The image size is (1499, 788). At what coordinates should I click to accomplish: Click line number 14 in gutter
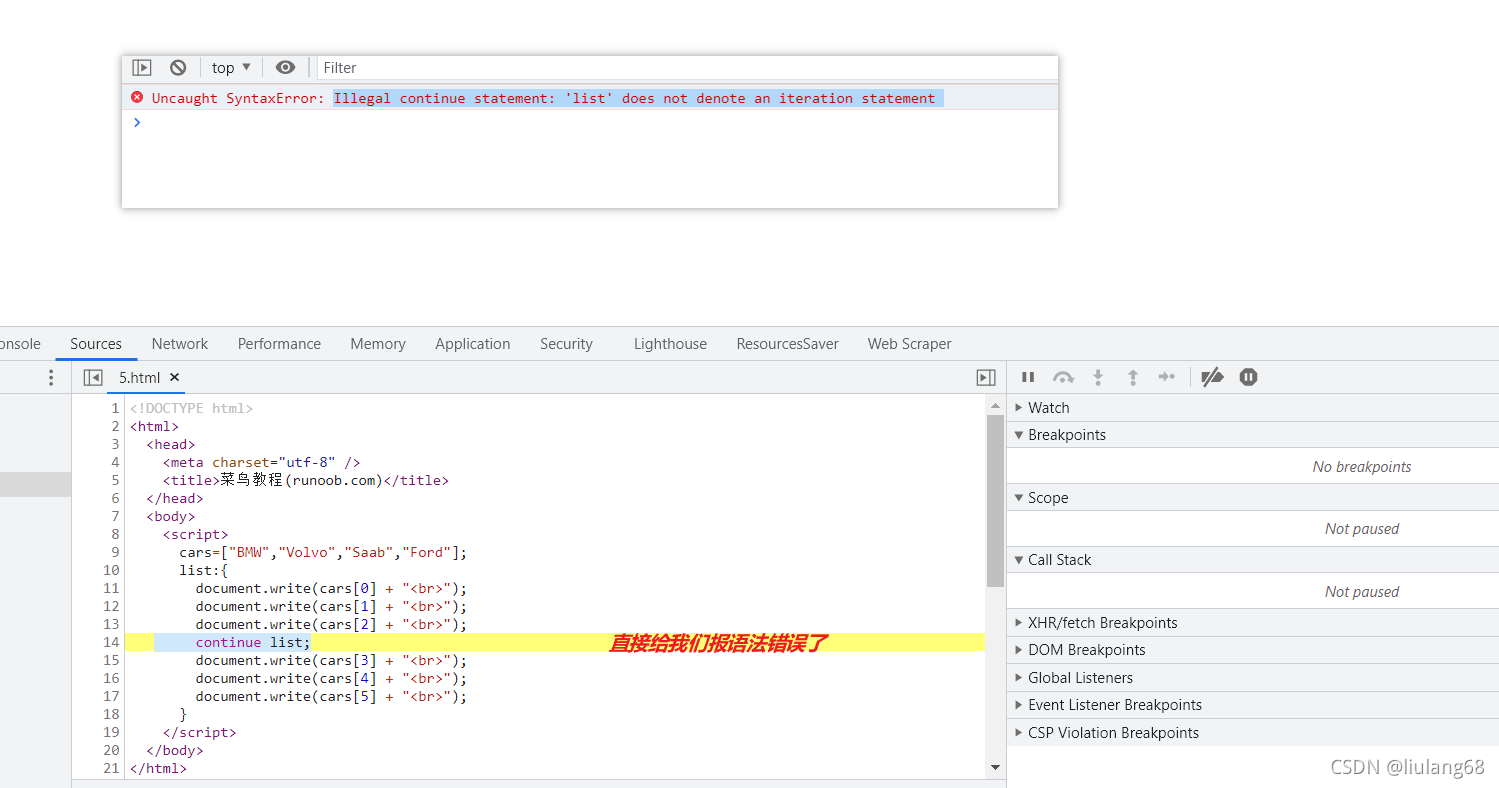(x=111, y=642)
